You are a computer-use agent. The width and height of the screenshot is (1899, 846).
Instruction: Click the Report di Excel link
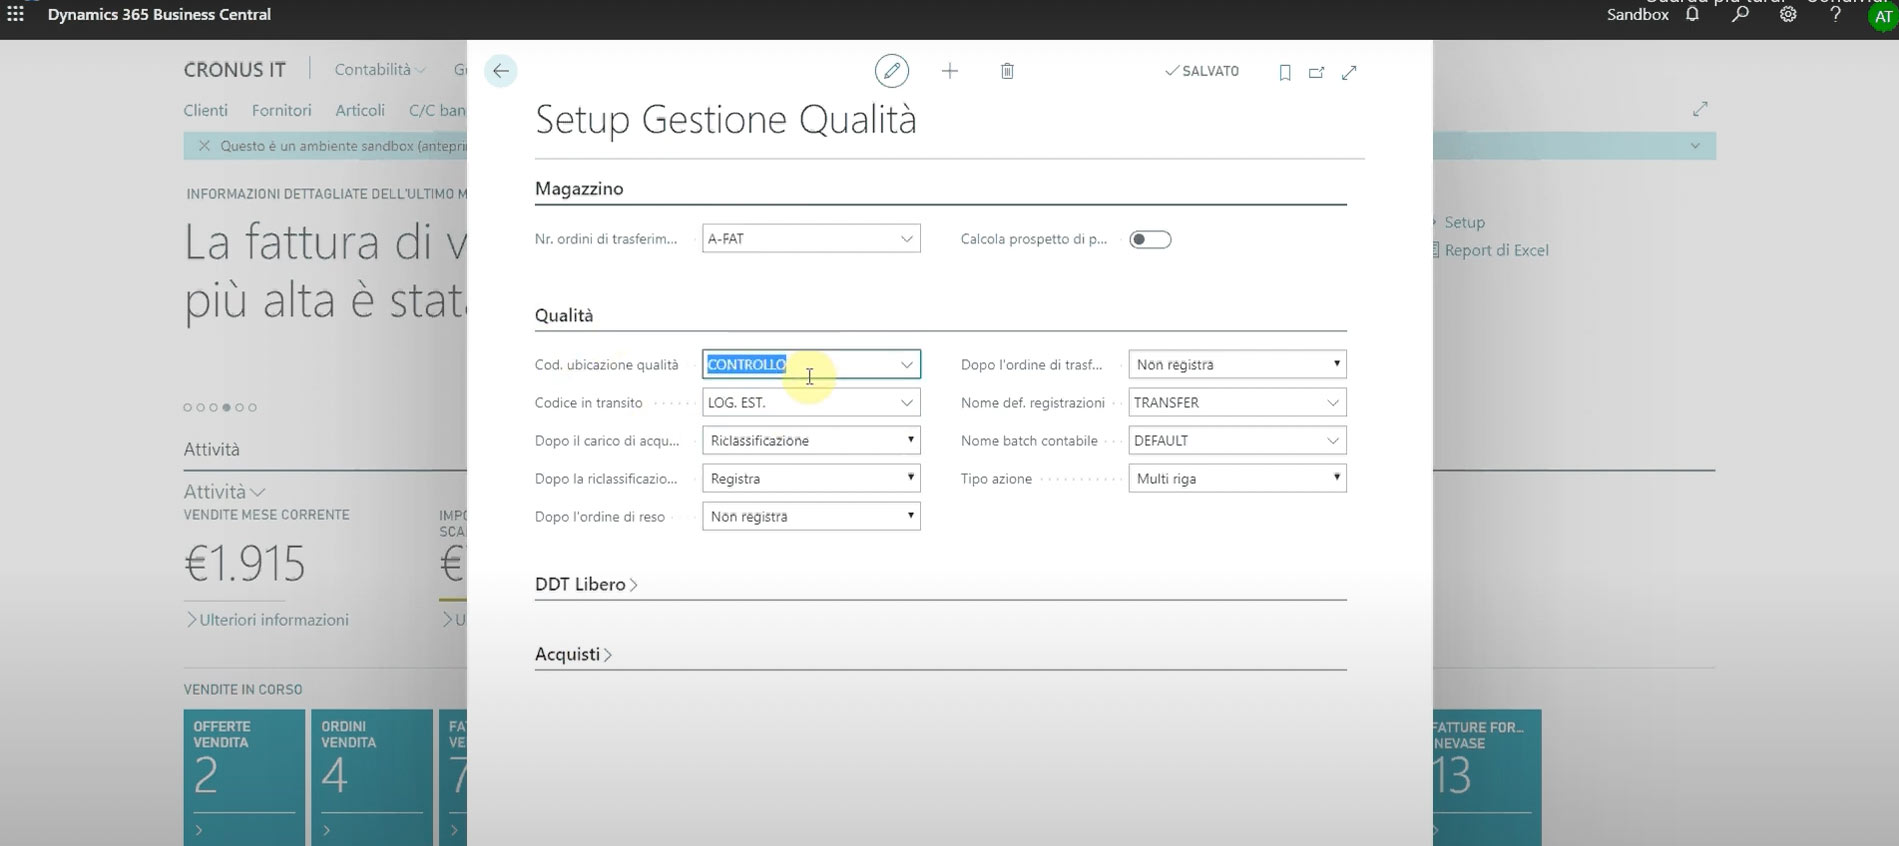tap(1496, 250)
